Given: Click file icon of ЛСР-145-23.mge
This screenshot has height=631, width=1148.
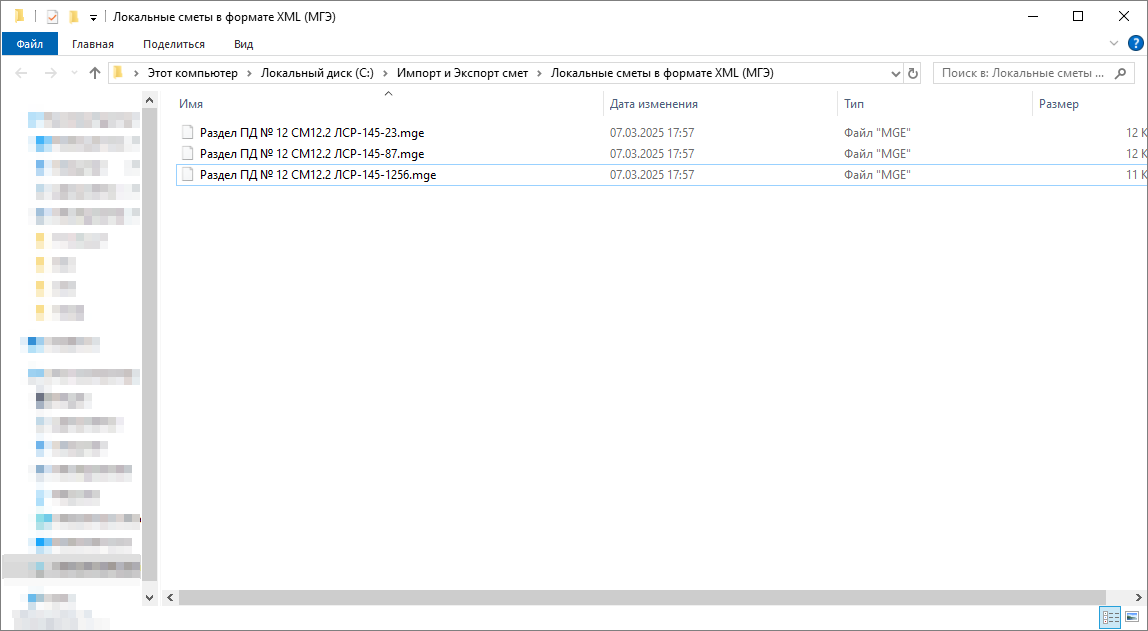Looking at the screenshot, I should coord(186,133).
